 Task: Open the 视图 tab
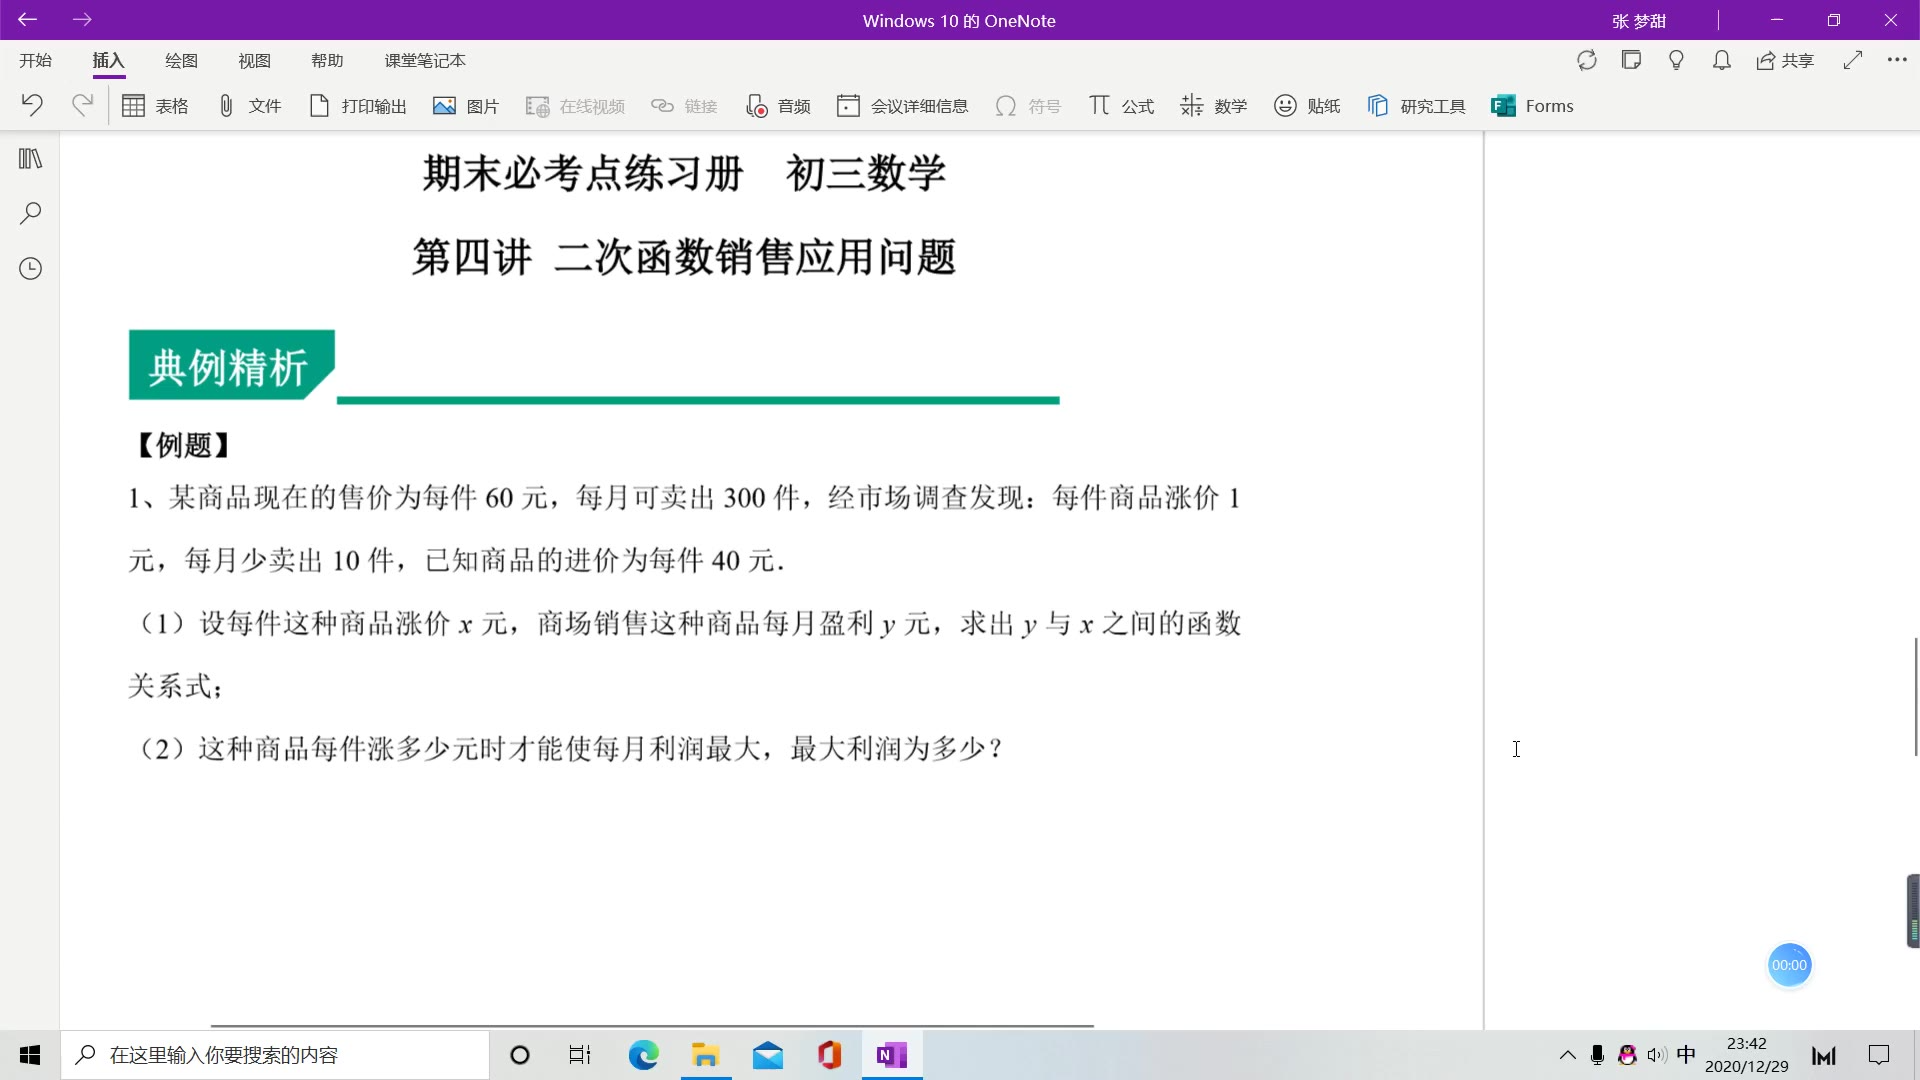pyautogui.click(x=254, y=61)
